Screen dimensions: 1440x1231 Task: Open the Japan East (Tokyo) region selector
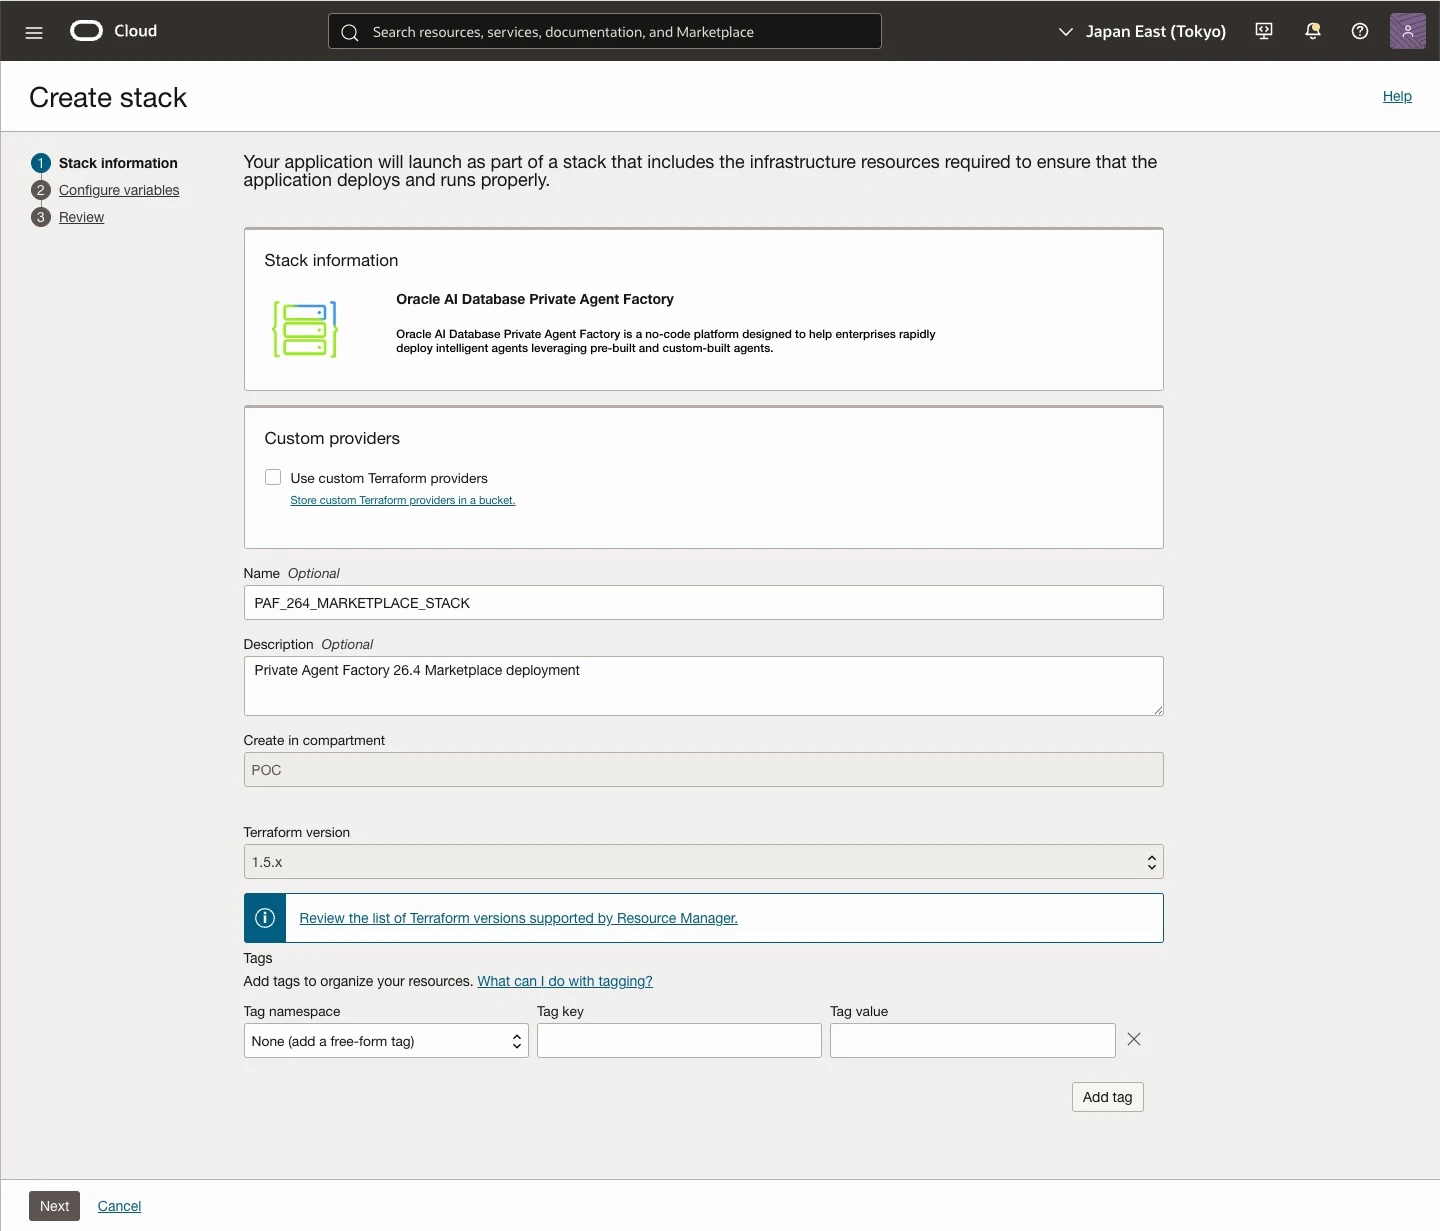coord(1142,31)
